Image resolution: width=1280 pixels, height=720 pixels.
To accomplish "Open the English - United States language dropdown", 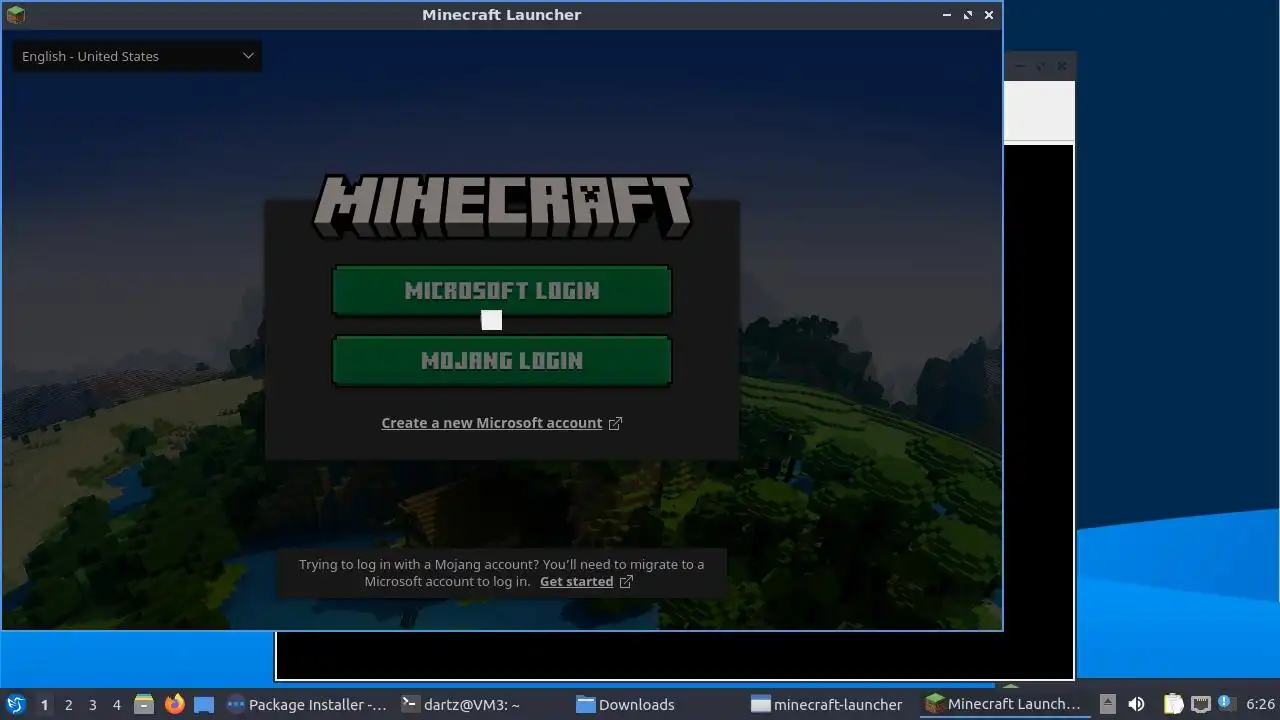I will point(137,56).
